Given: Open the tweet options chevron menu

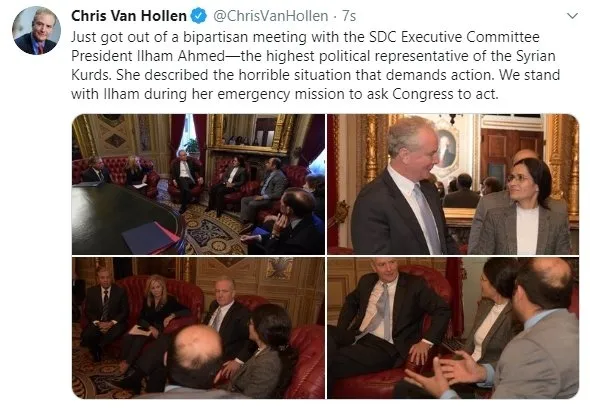Looking at the screenshot, I should coord(572,16).
